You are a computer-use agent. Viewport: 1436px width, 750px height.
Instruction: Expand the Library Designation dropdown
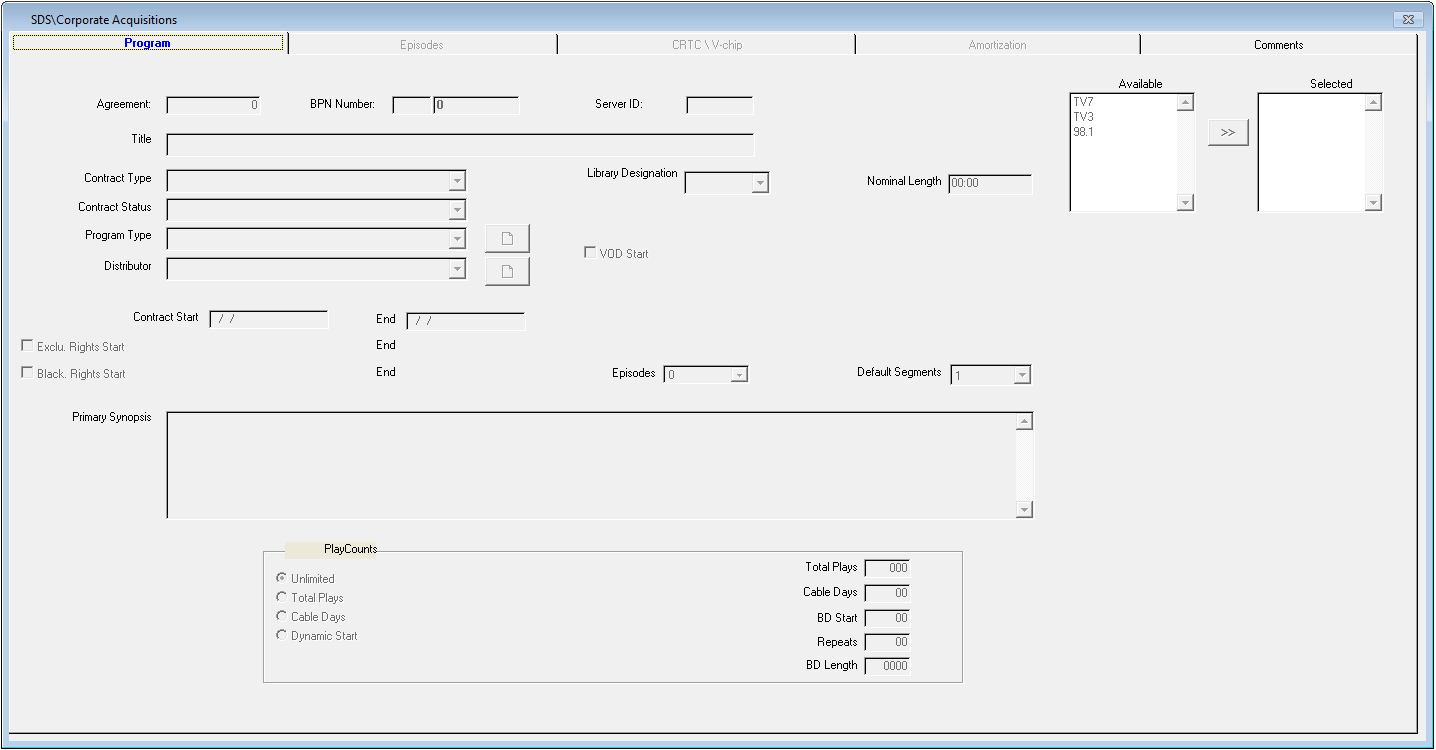[x=760, y=183]
